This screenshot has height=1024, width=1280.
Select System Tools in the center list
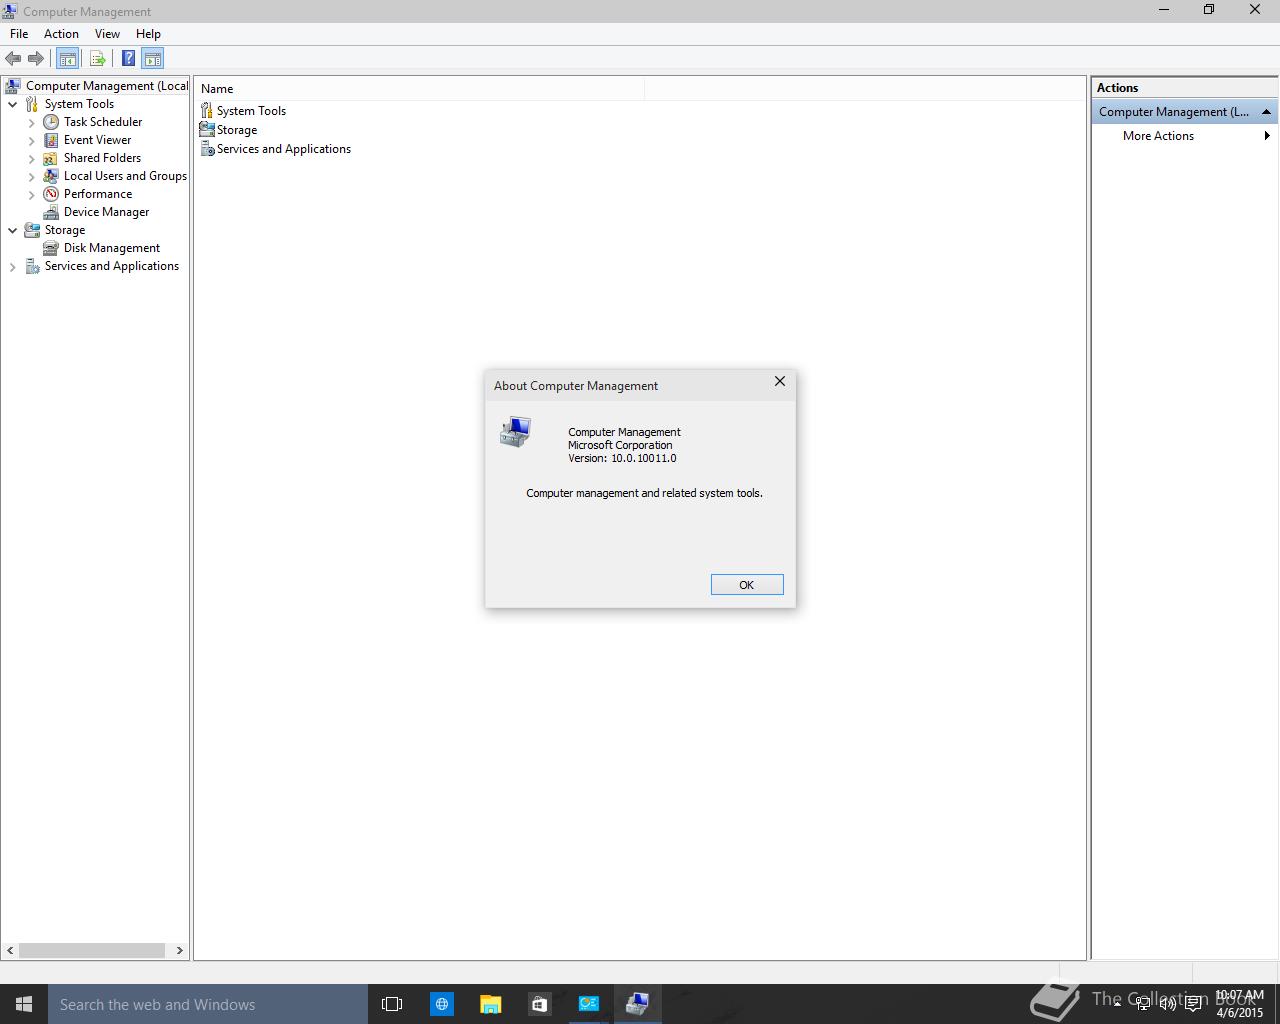pos(251,111)
